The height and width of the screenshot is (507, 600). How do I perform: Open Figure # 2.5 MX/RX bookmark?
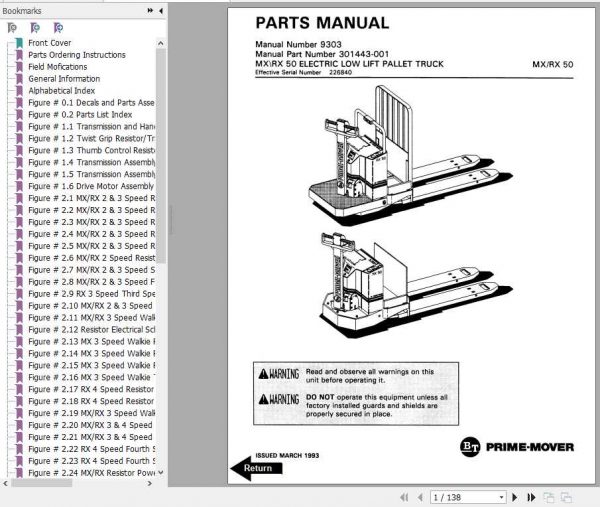coord(91,246)
